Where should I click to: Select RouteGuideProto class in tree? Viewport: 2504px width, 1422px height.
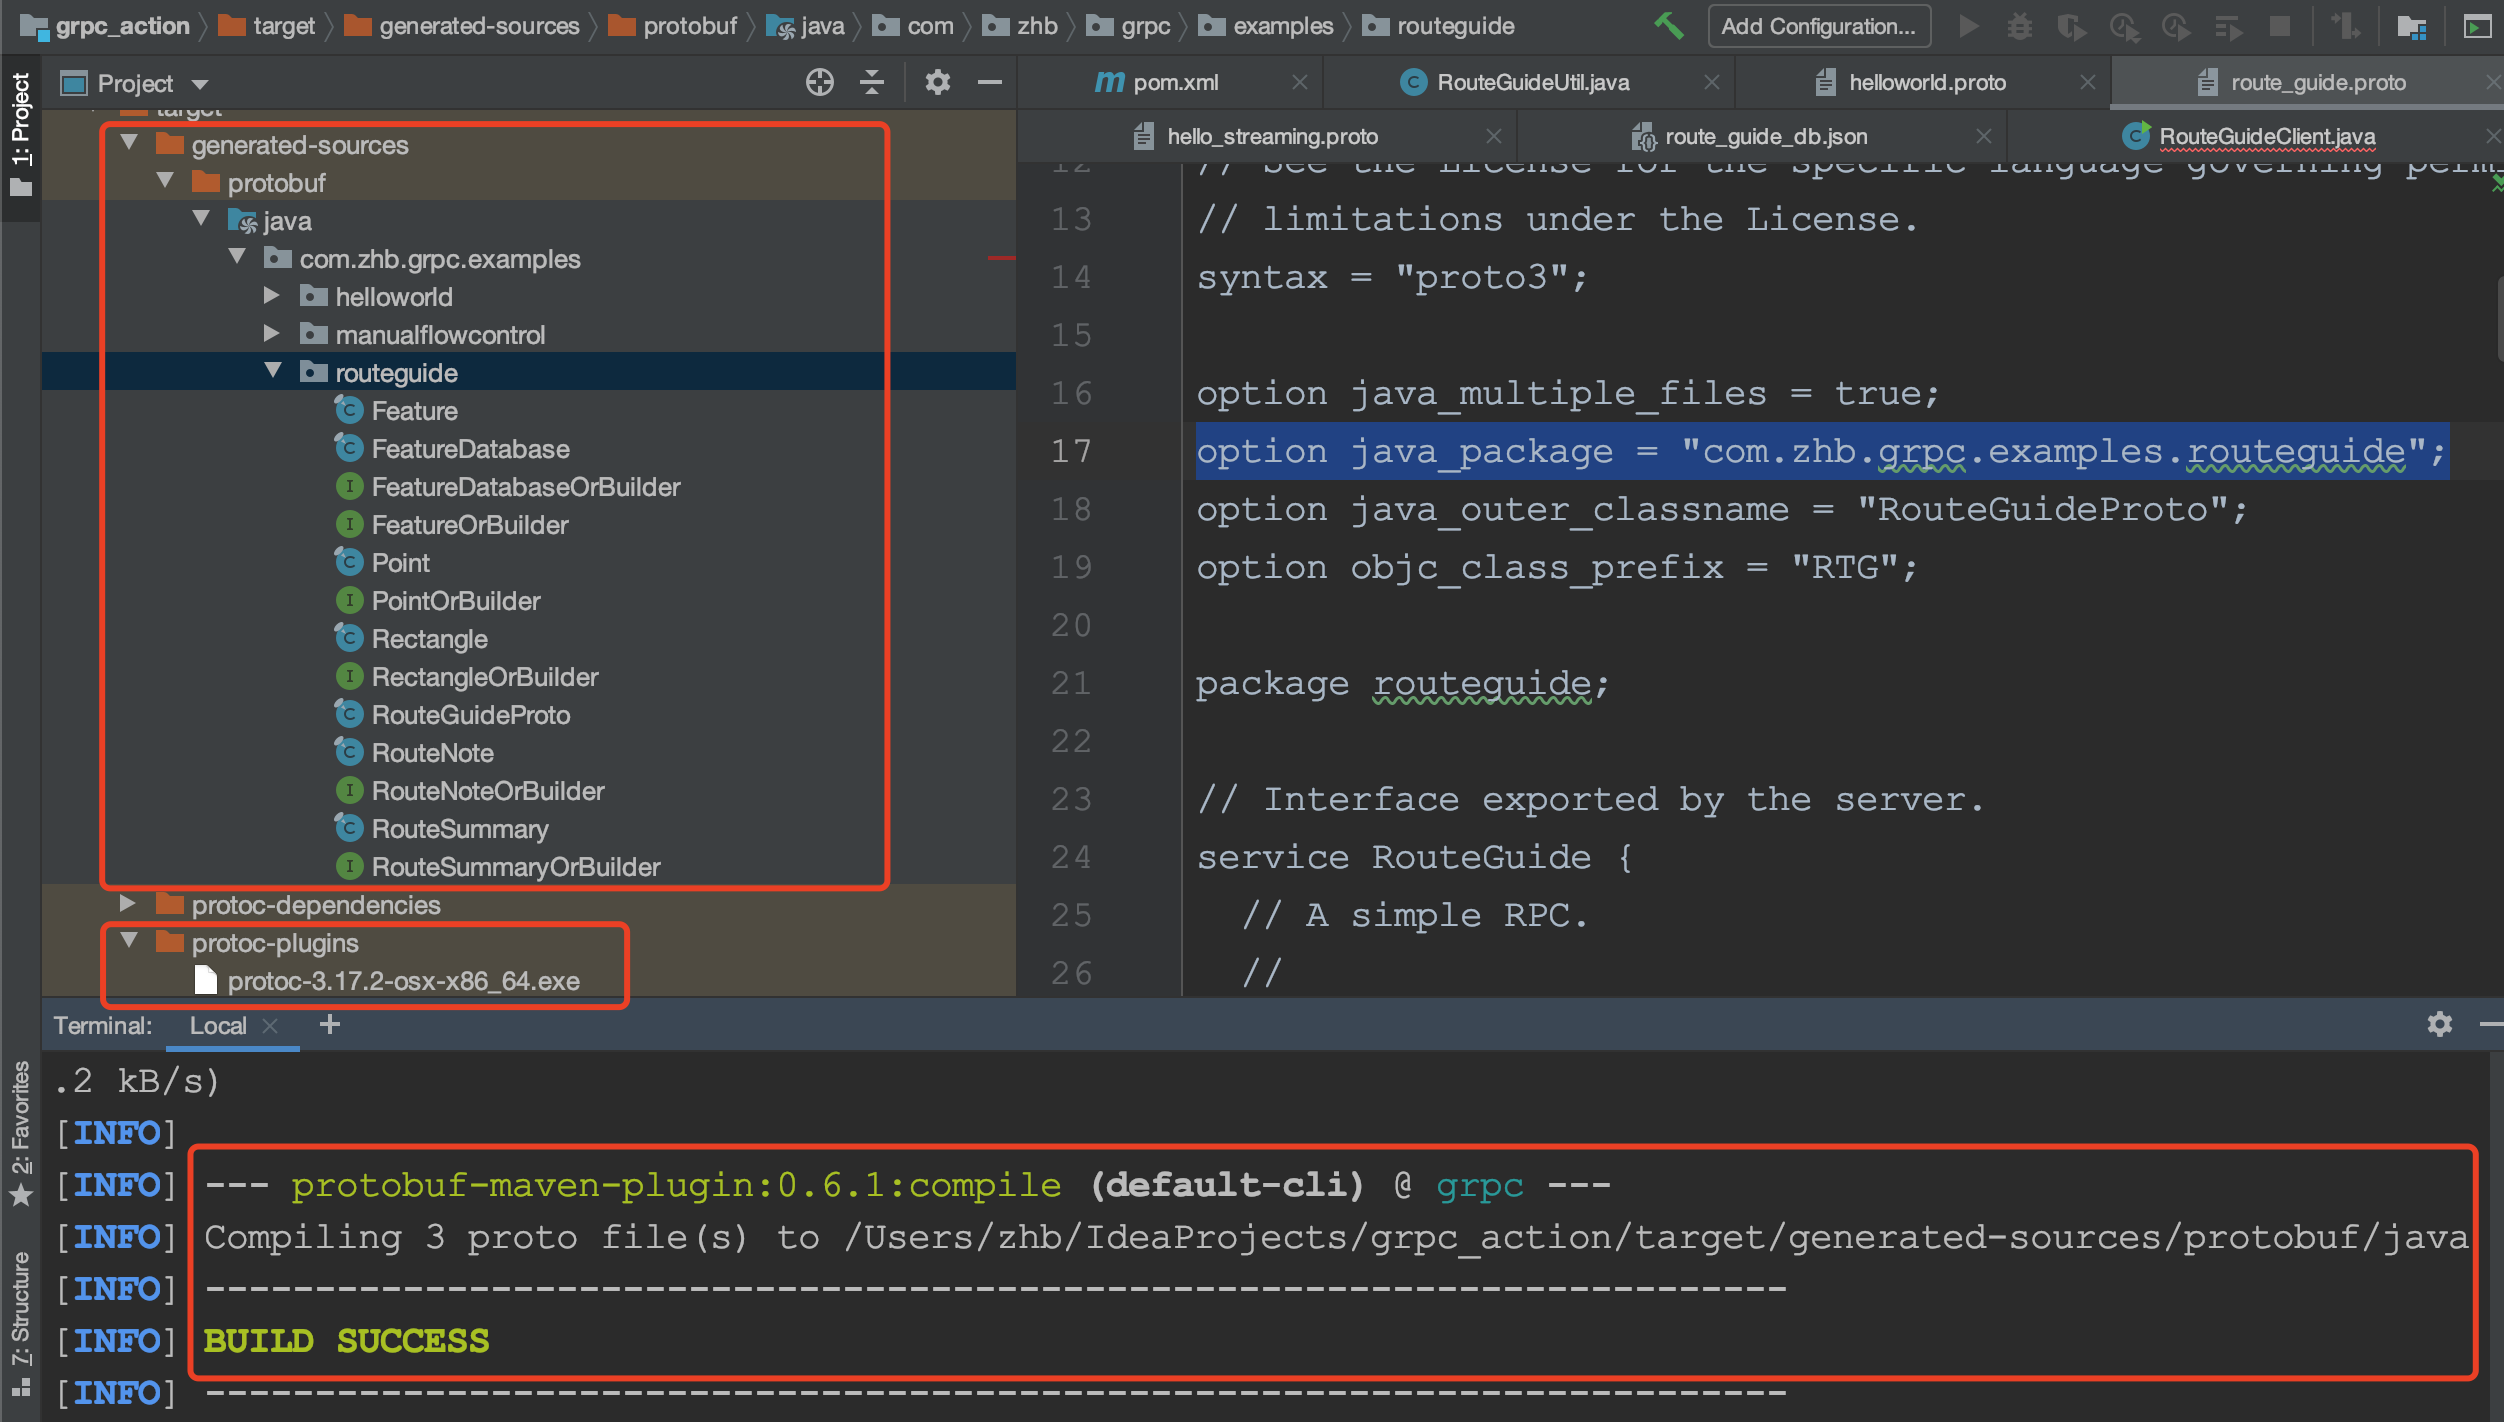[x=471, y=714]
